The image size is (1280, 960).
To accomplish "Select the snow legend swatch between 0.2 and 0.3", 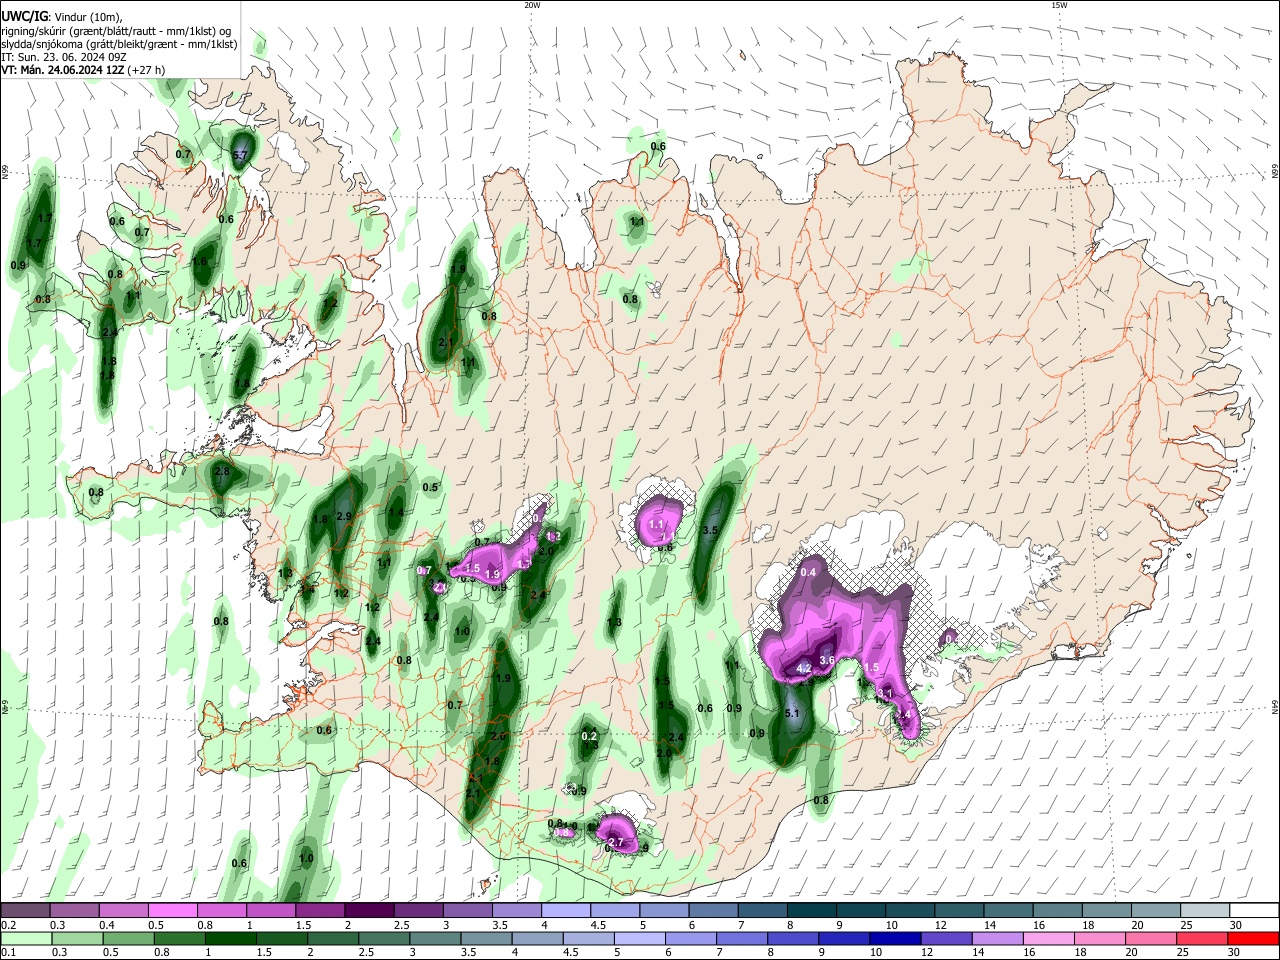I will [x=24, y=911].
